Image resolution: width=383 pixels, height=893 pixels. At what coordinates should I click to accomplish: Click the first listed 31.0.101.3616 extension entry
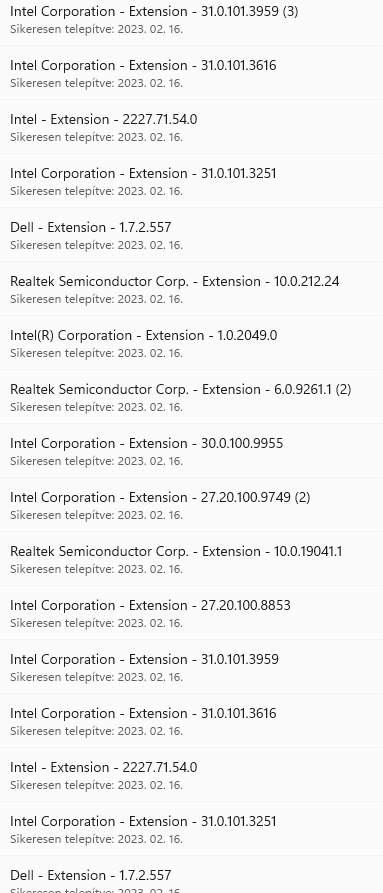point(191,73)
